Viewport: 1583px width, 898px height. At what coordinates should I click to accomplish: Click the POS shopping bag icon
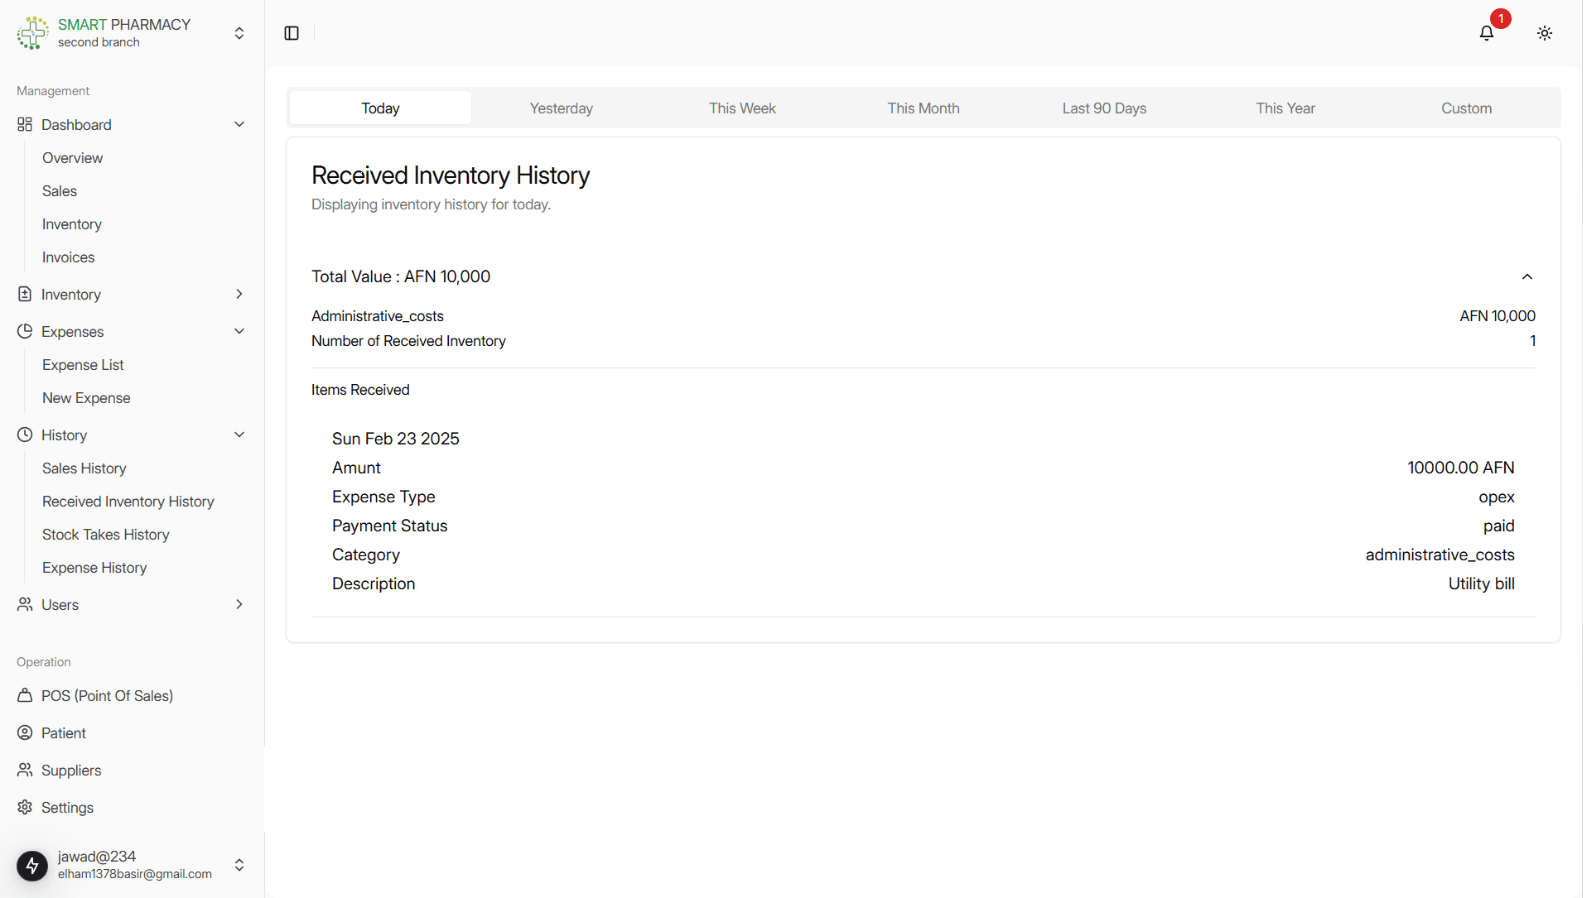25,695
